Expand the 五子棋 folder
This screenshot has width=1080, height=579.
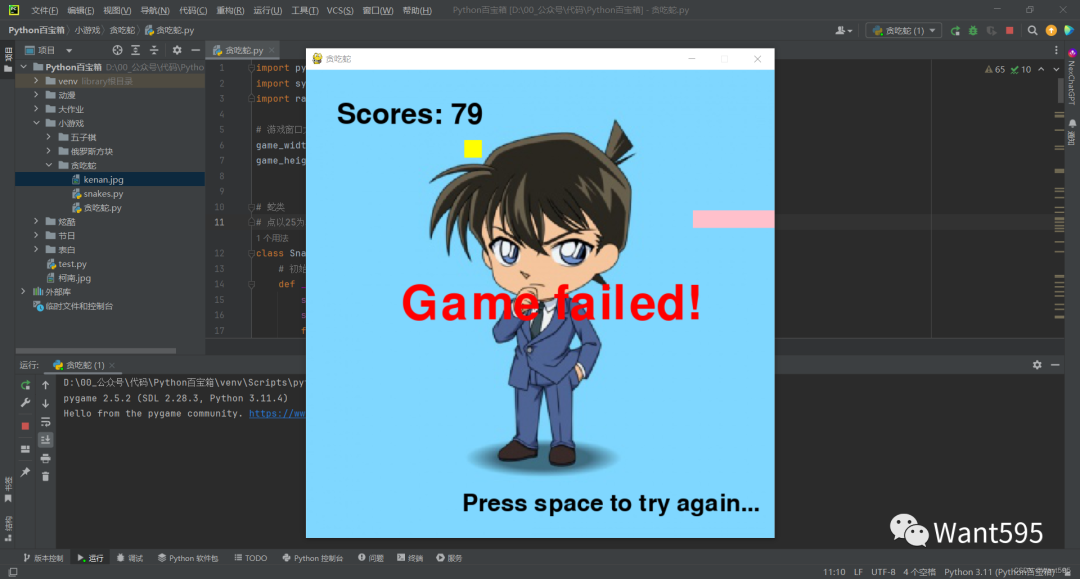point(49,137)
